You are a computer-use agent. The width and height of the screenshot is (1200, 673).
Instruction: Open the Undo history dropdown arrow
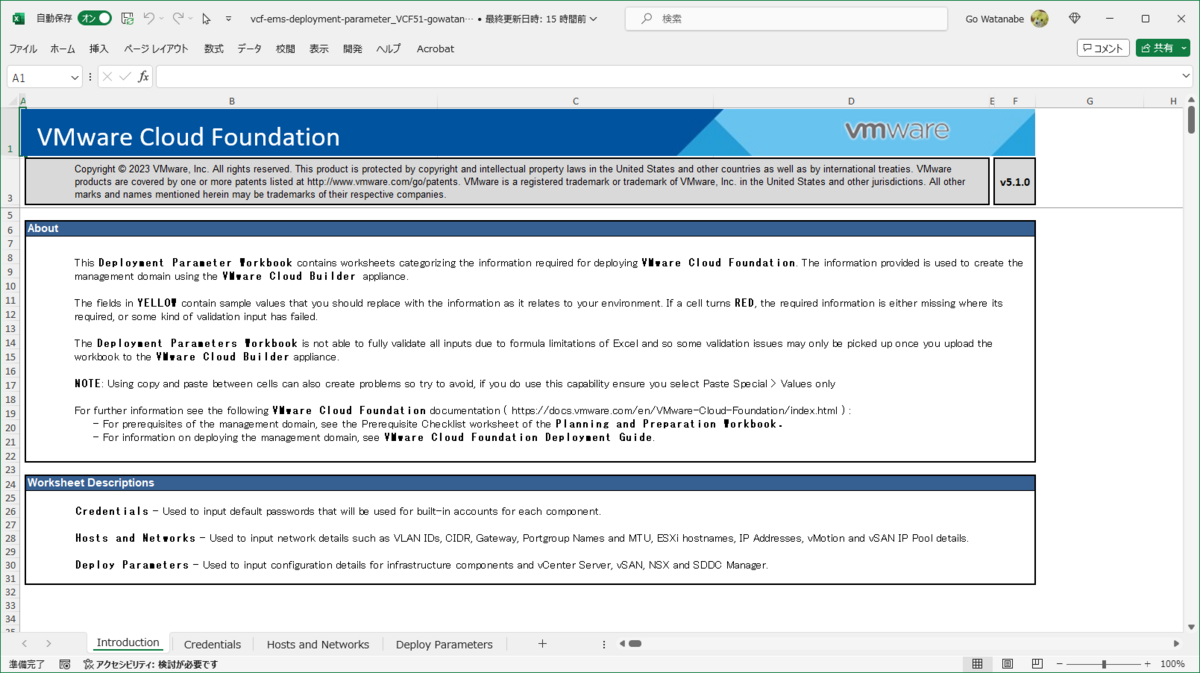[161, 19]
